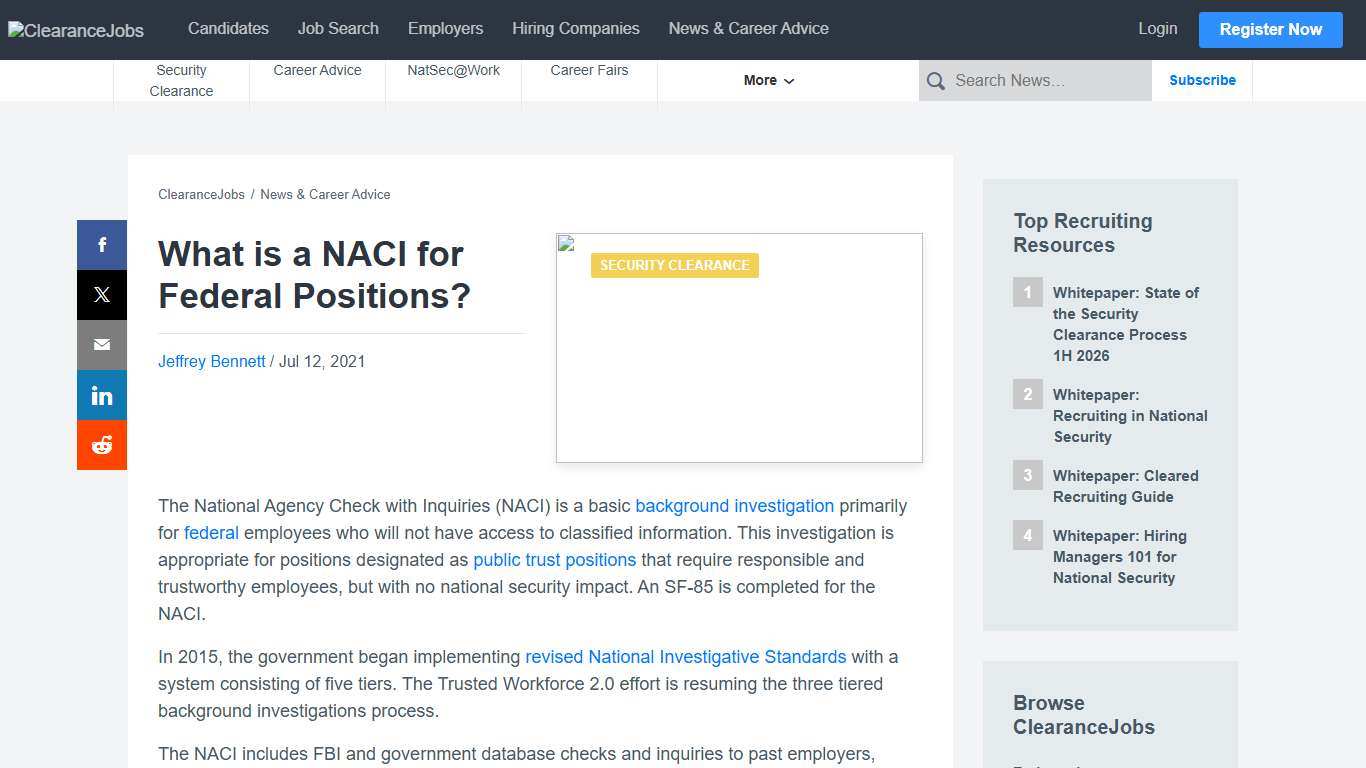Open the article's Security Clearance image
Screen dimensions: 1366x768
click(x=739, y=347)
